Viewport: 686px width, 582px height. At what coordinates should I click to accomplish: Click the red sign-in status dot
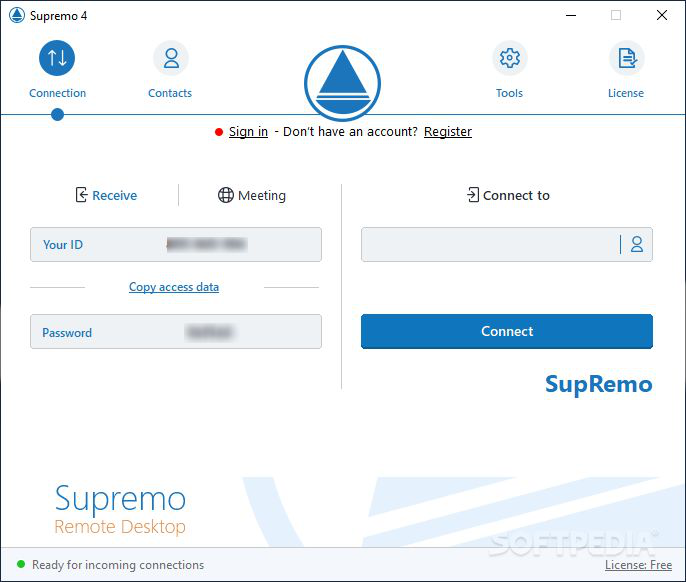coord(219,132)
